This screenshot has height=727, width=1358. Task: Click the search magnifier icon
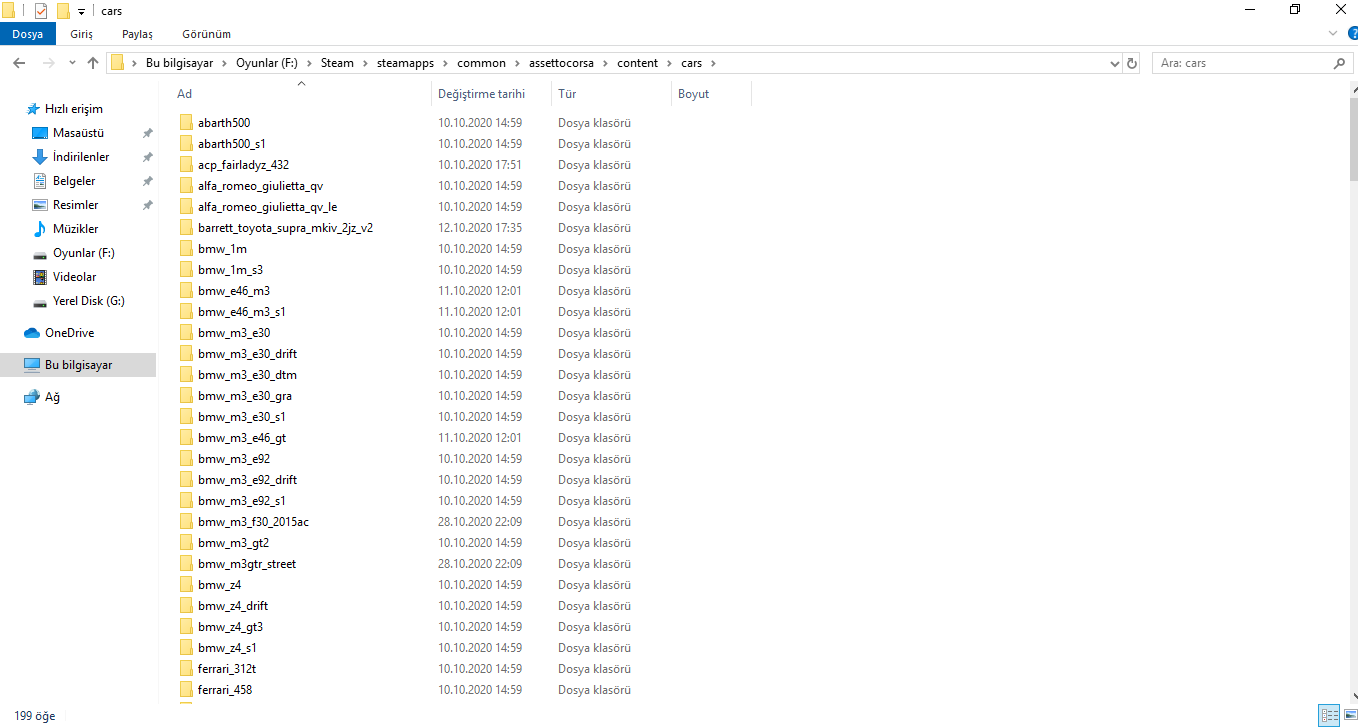point(1340,63)
